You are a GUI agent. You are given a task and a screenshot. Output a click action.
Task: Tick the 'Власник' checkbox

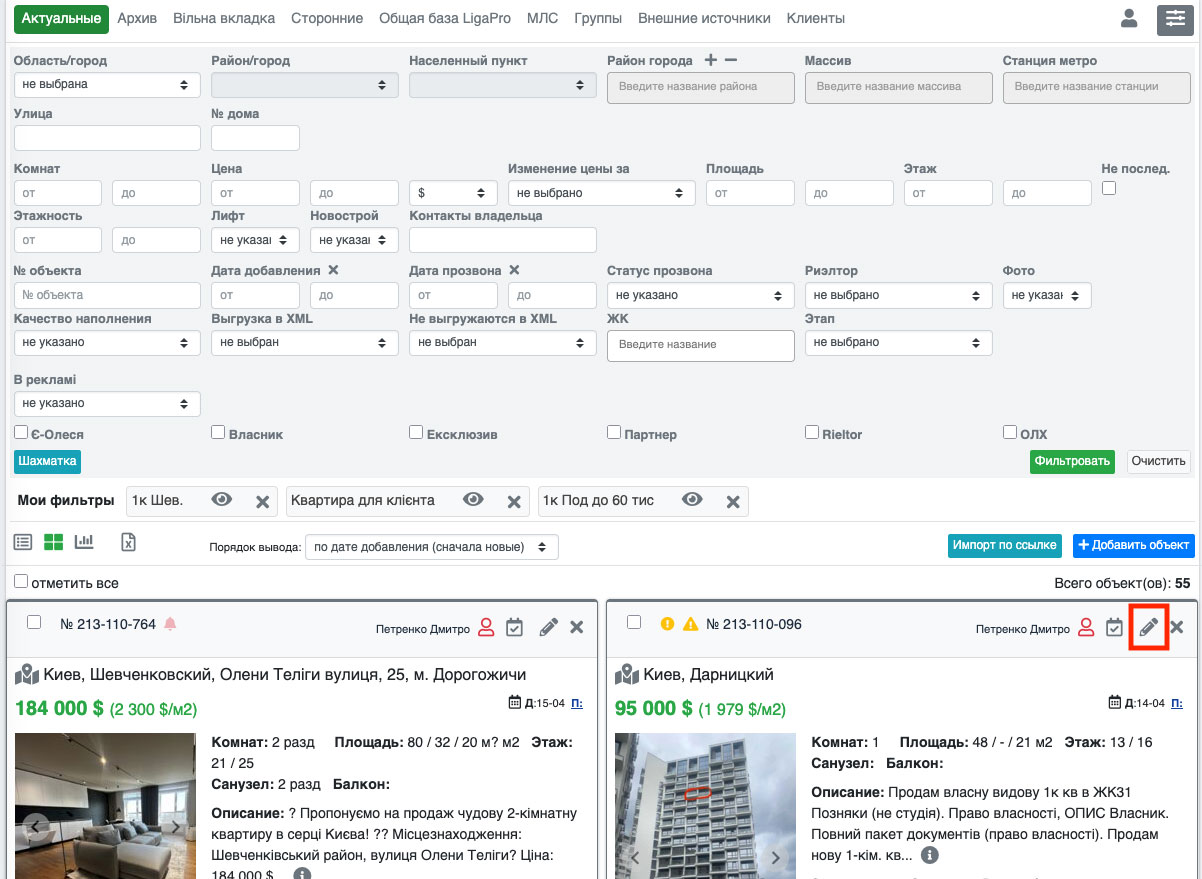pyautogui.click(x=218, y=433)
